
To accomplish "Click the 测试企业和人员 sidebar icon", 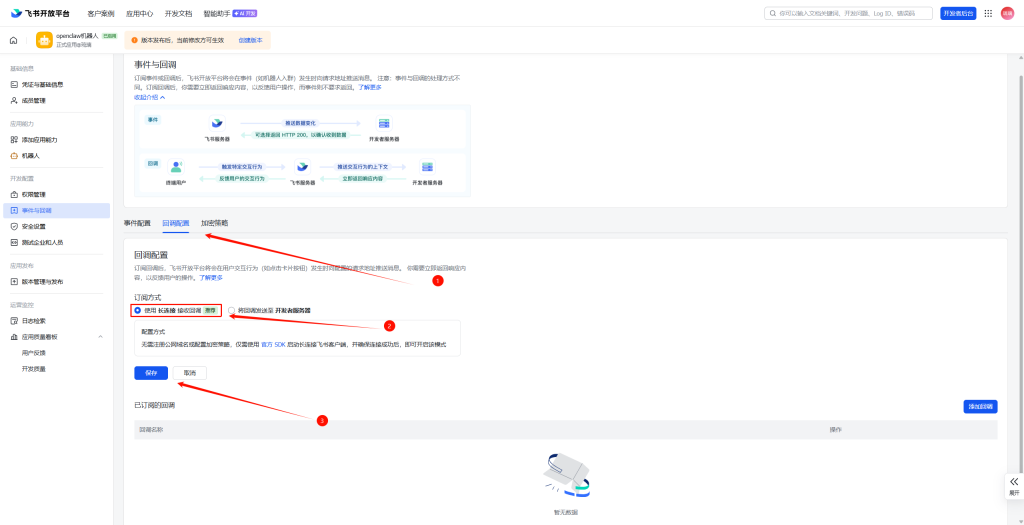I will [x=14, y=242].
